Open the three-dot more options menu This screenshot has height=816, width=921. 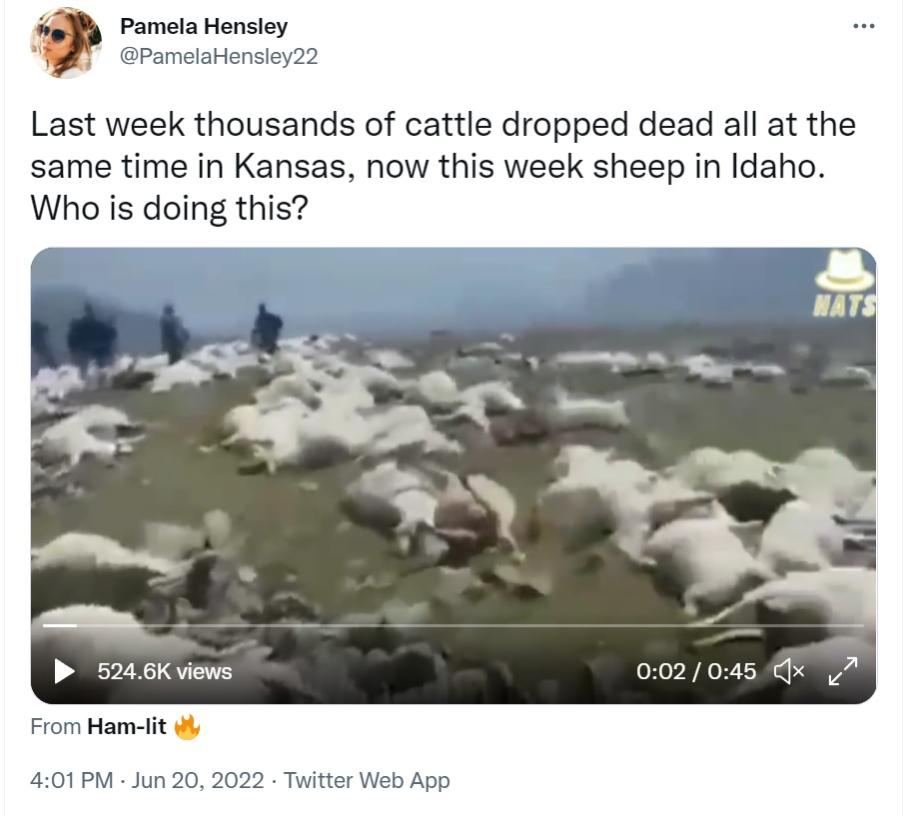click(x=864, y=26)
